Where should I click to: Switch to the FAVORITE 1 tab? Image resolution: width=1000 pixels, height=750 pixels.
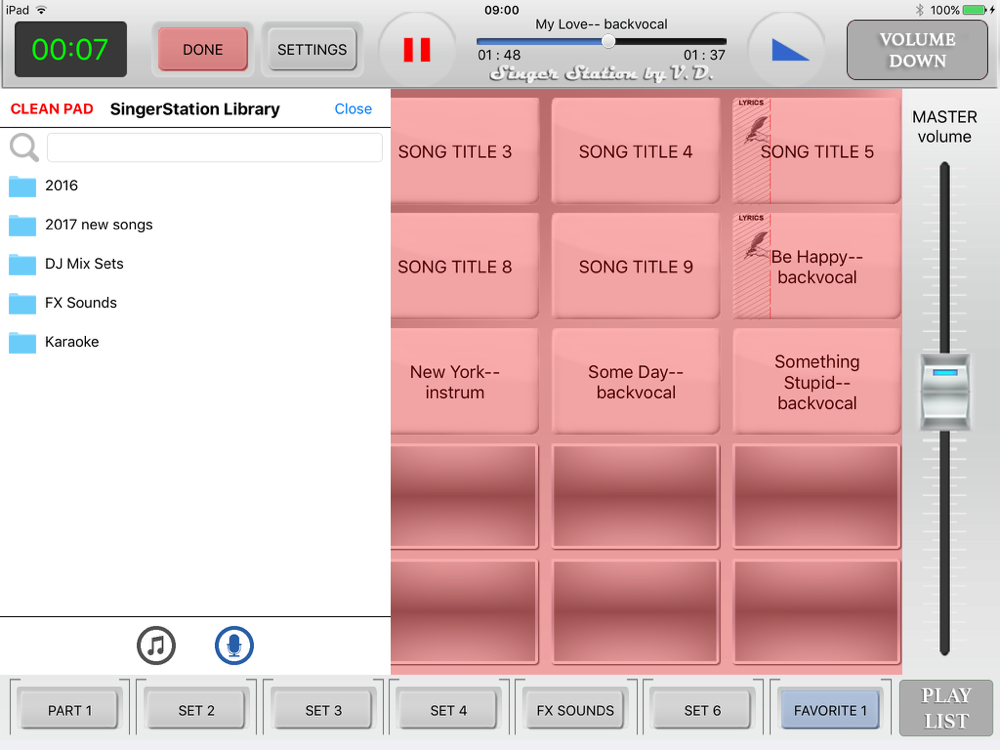pos(830,710)
